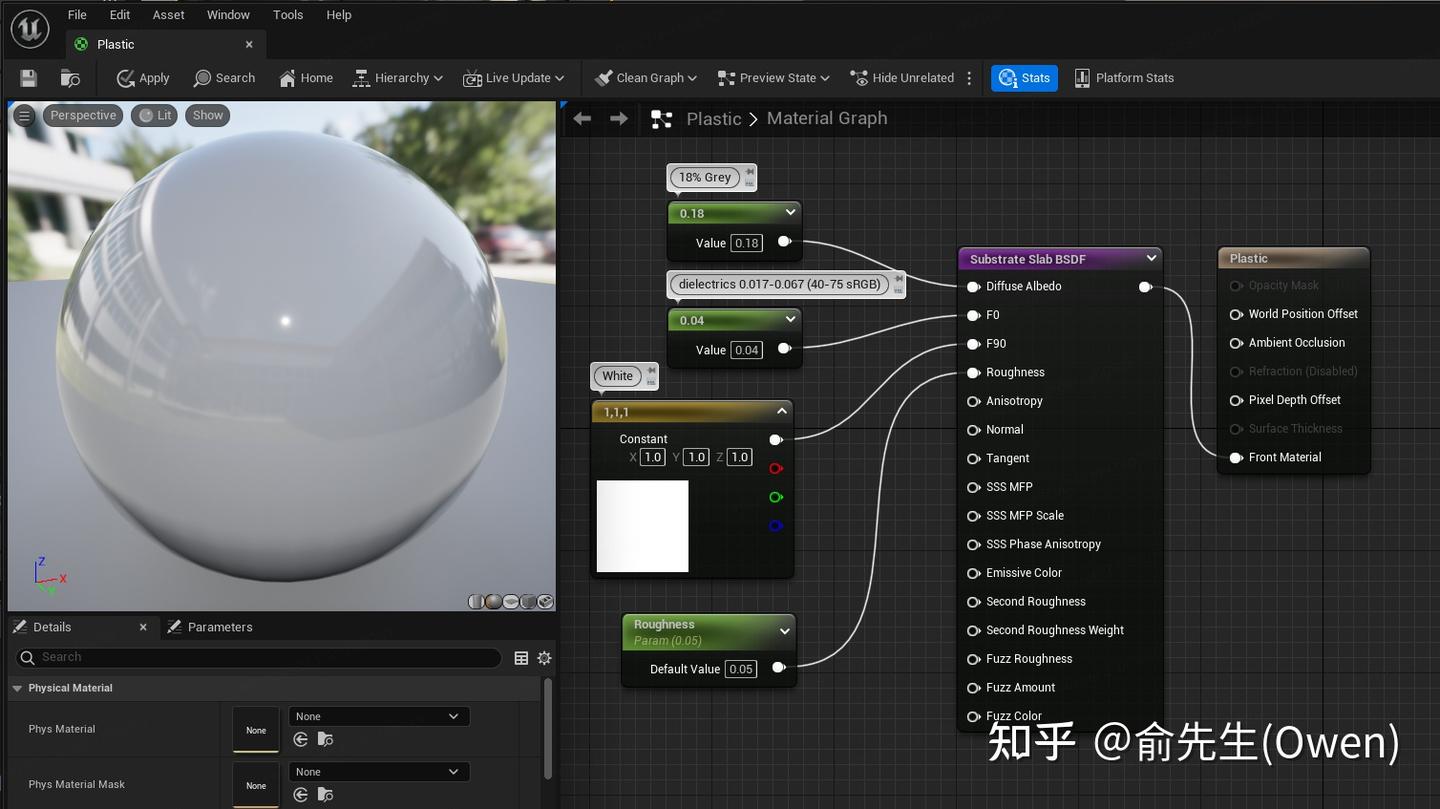Open details panel settings gear
1440x809 pixels.
(544, 658)
